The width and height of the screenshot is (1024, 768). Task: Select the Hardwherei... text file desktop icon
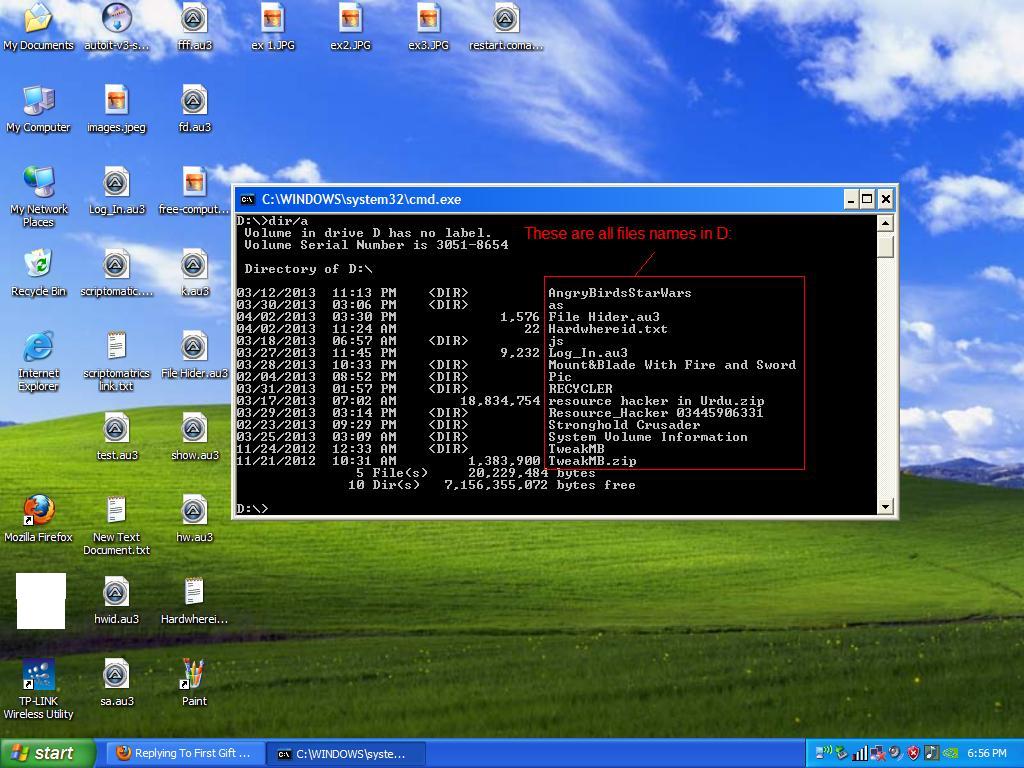(x=195, y=601)
